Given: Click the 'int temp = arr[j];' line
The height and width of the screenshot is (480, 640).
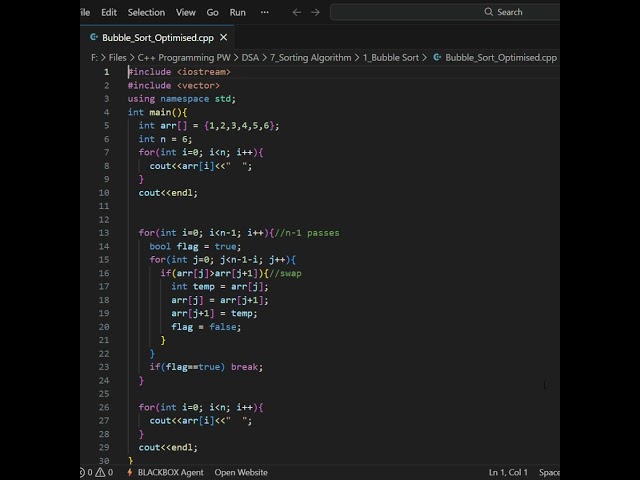Looking at the screenshot, I should click(x=220, y=287).
